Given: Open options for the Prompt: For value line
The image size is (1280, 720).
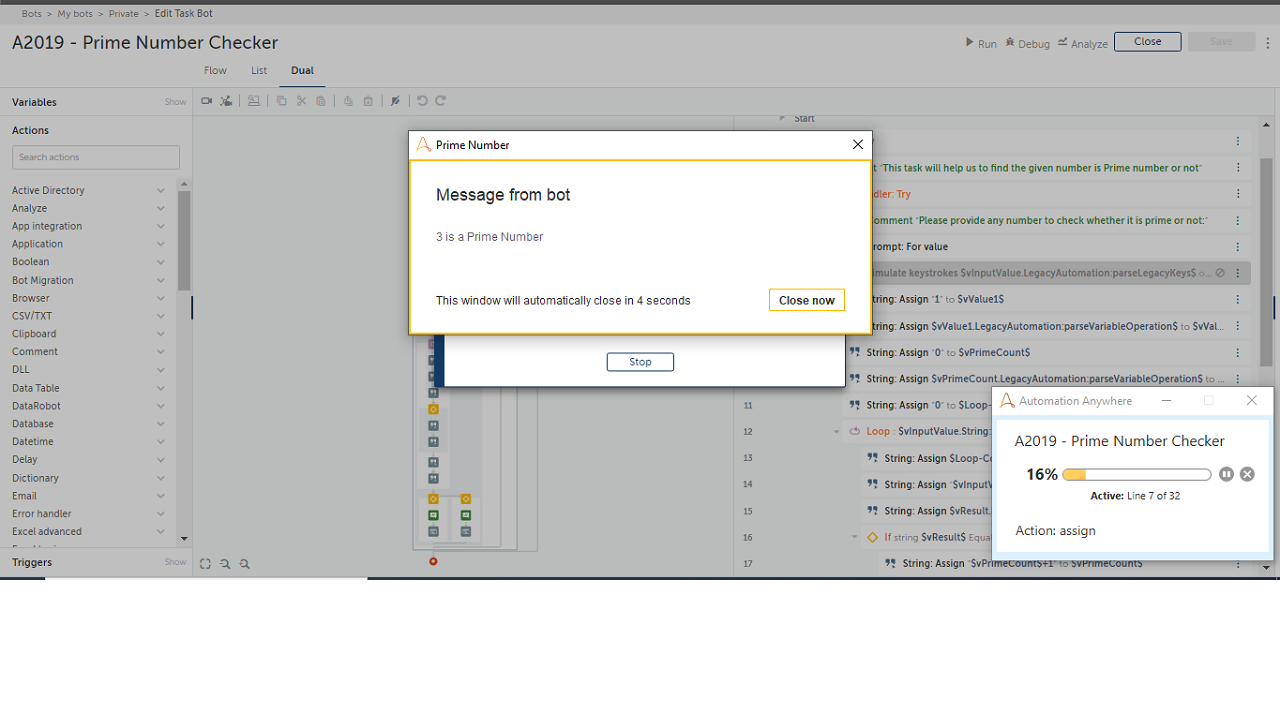Looking at the screenshot, I should (1238, 247).
